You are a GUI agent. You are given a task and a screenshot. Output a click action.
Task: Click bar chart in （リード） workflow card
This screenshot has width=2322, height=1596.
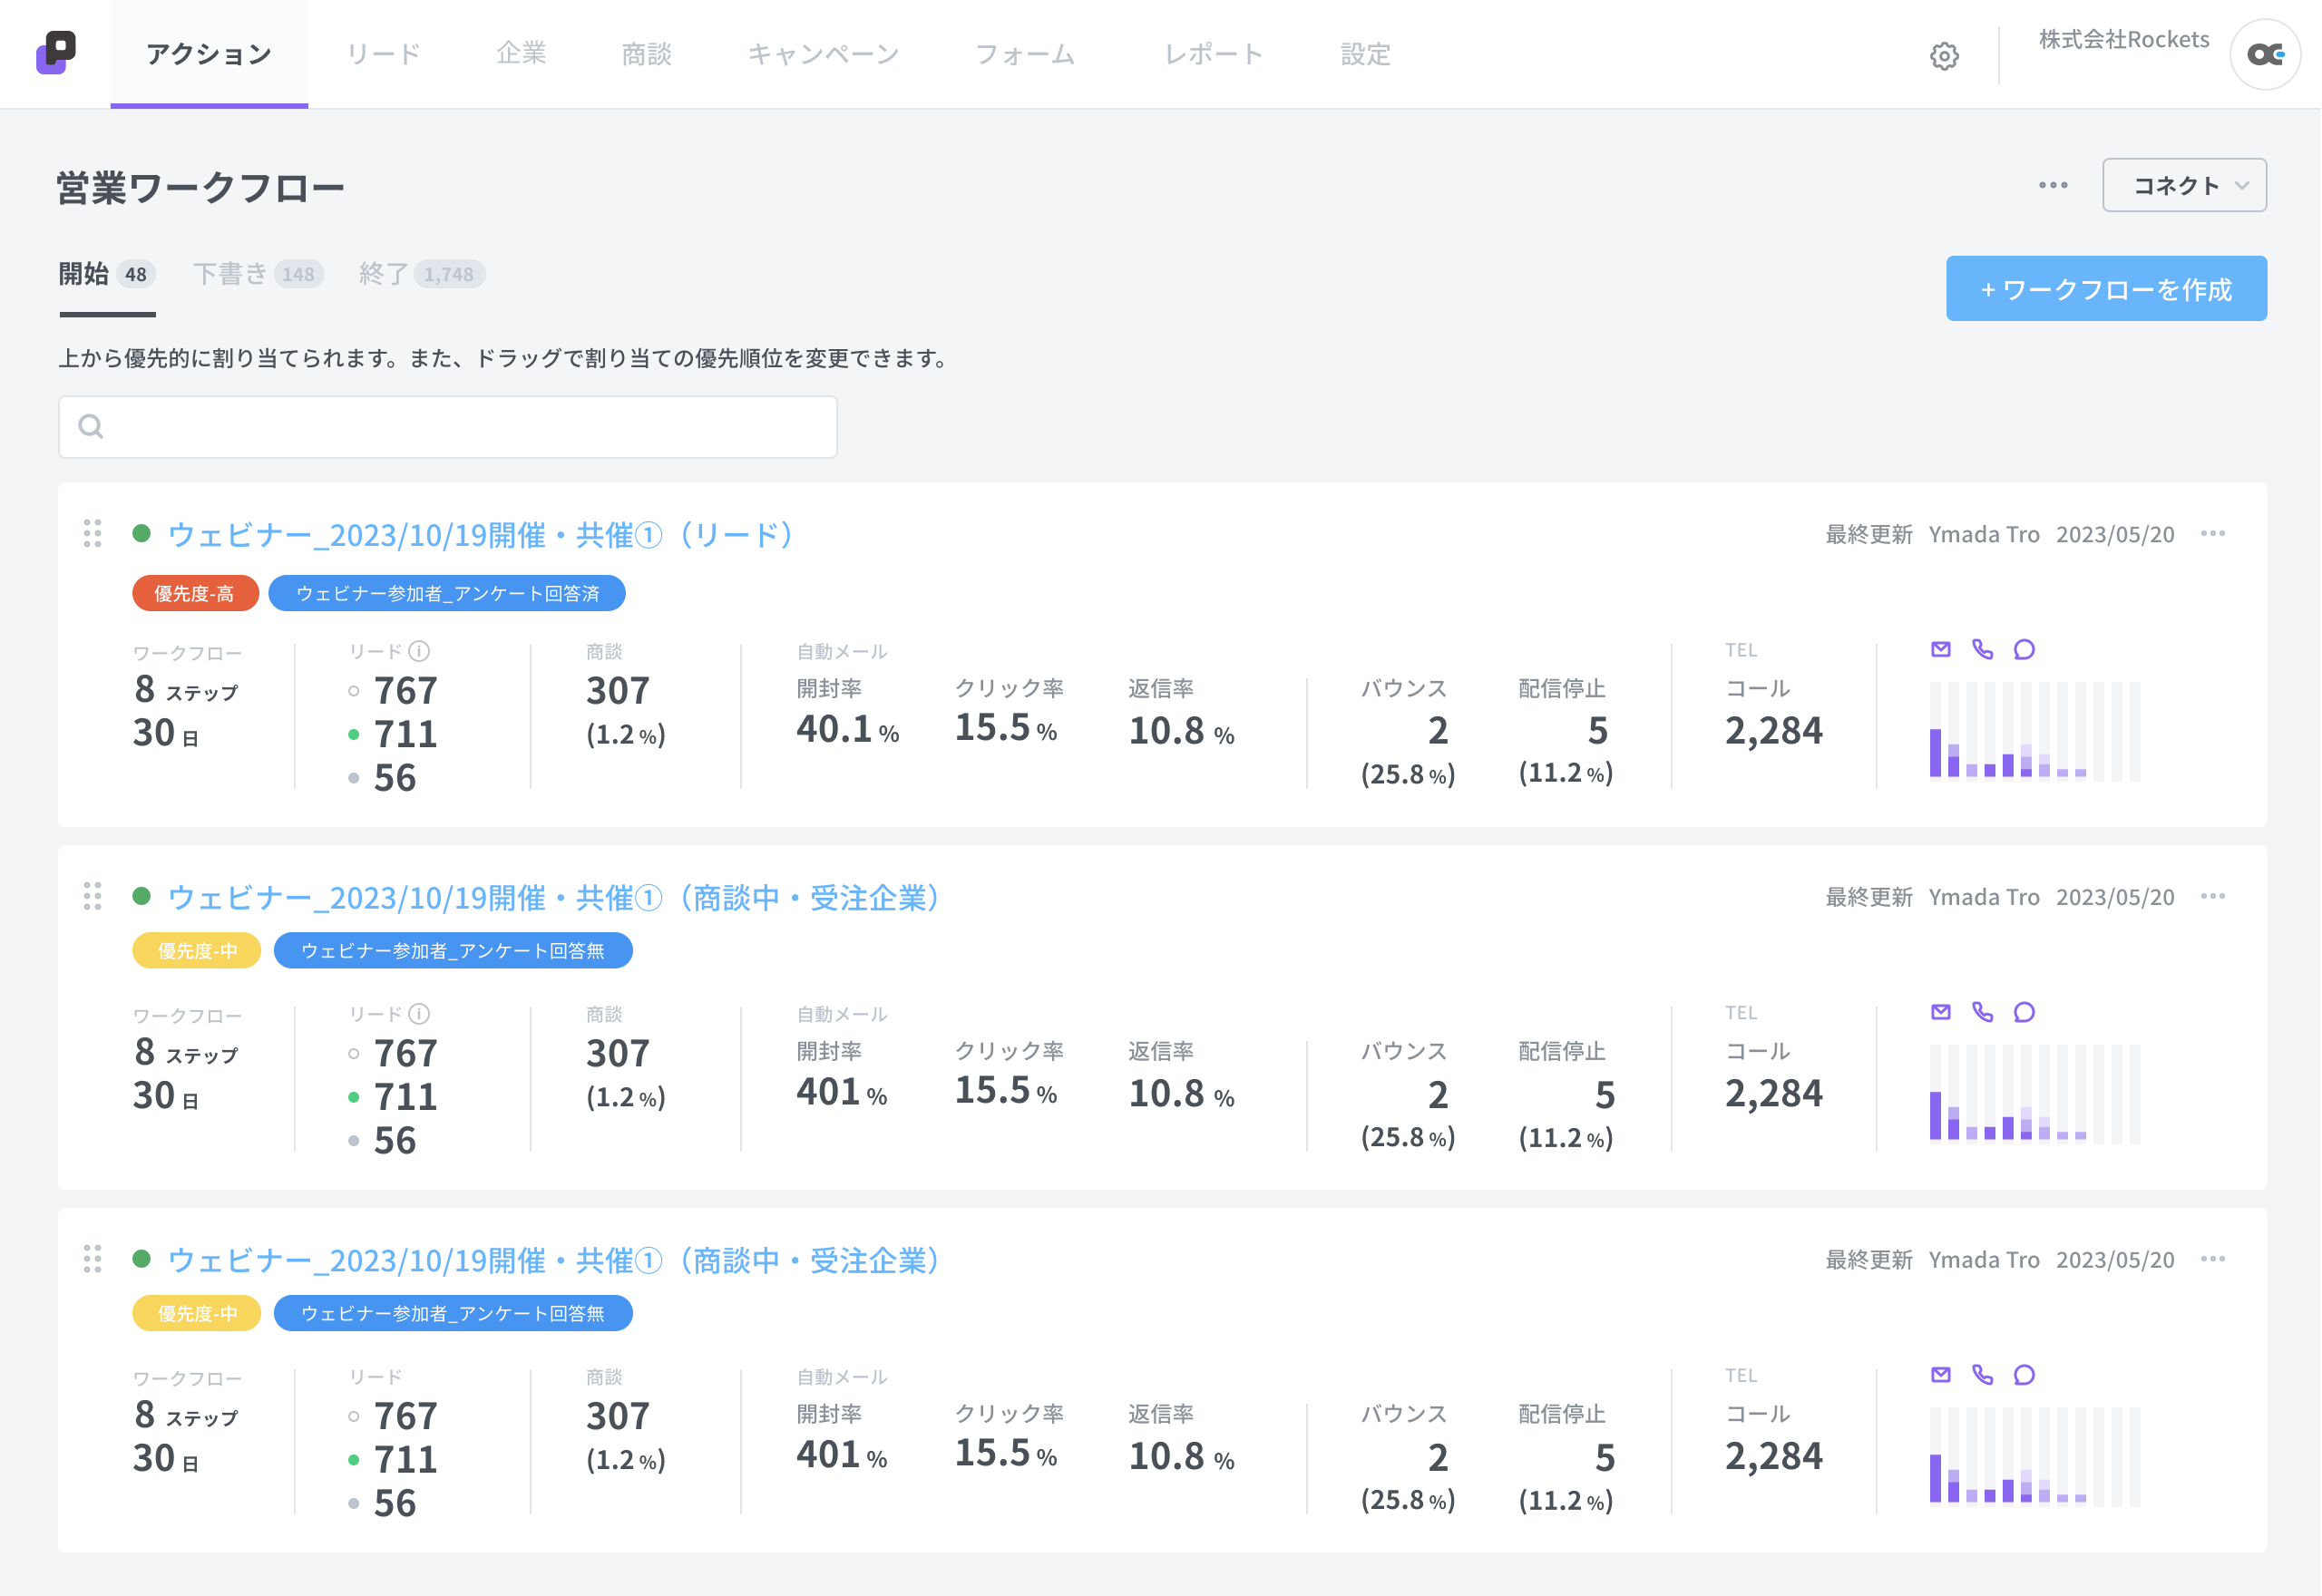coord(2036,731)
